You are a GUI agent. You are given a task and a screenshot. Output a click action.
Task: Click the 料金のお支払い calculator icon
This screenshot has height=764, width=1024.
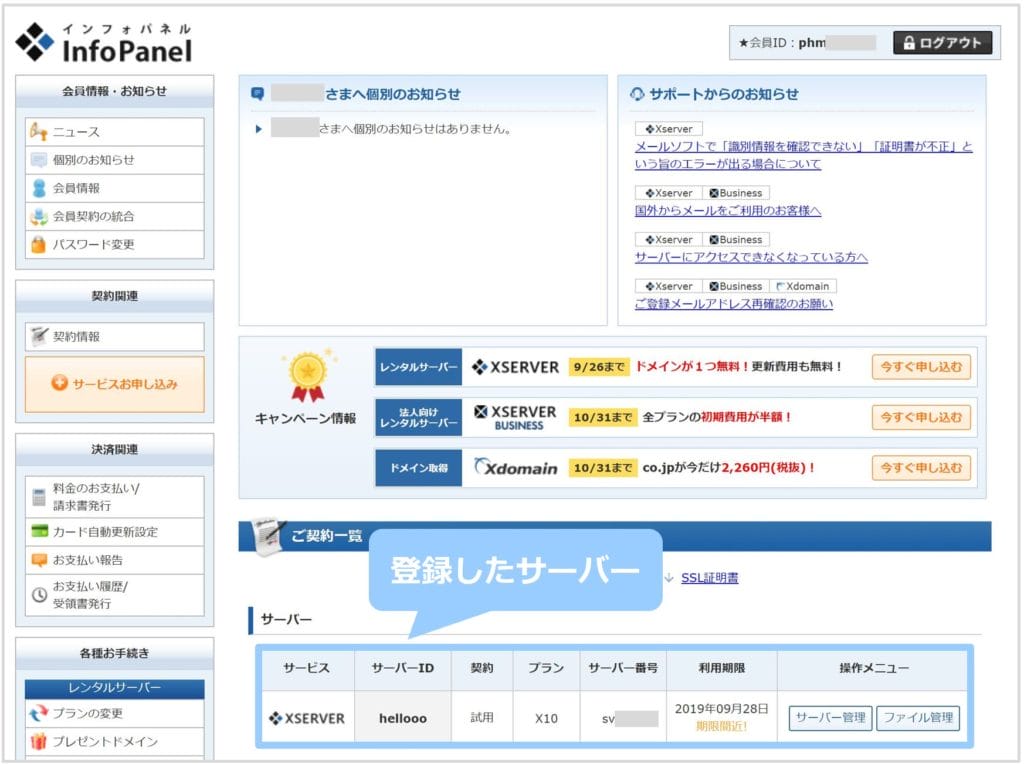[x=39, y=497]
